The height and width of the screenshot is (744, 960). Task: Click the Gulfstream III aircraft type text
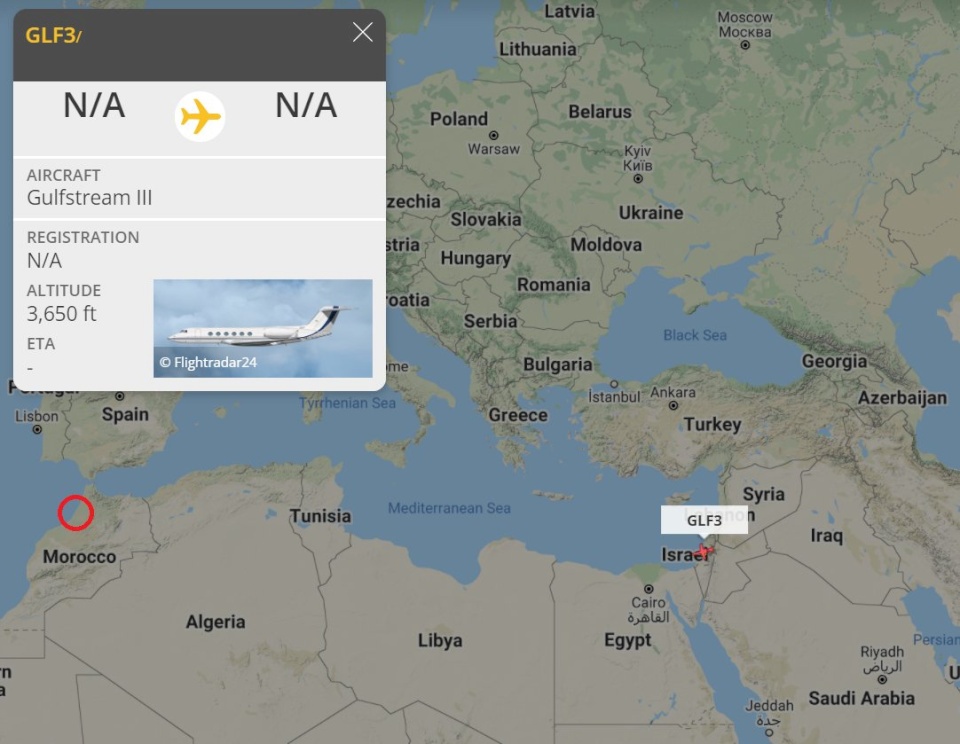click(90, 197)
